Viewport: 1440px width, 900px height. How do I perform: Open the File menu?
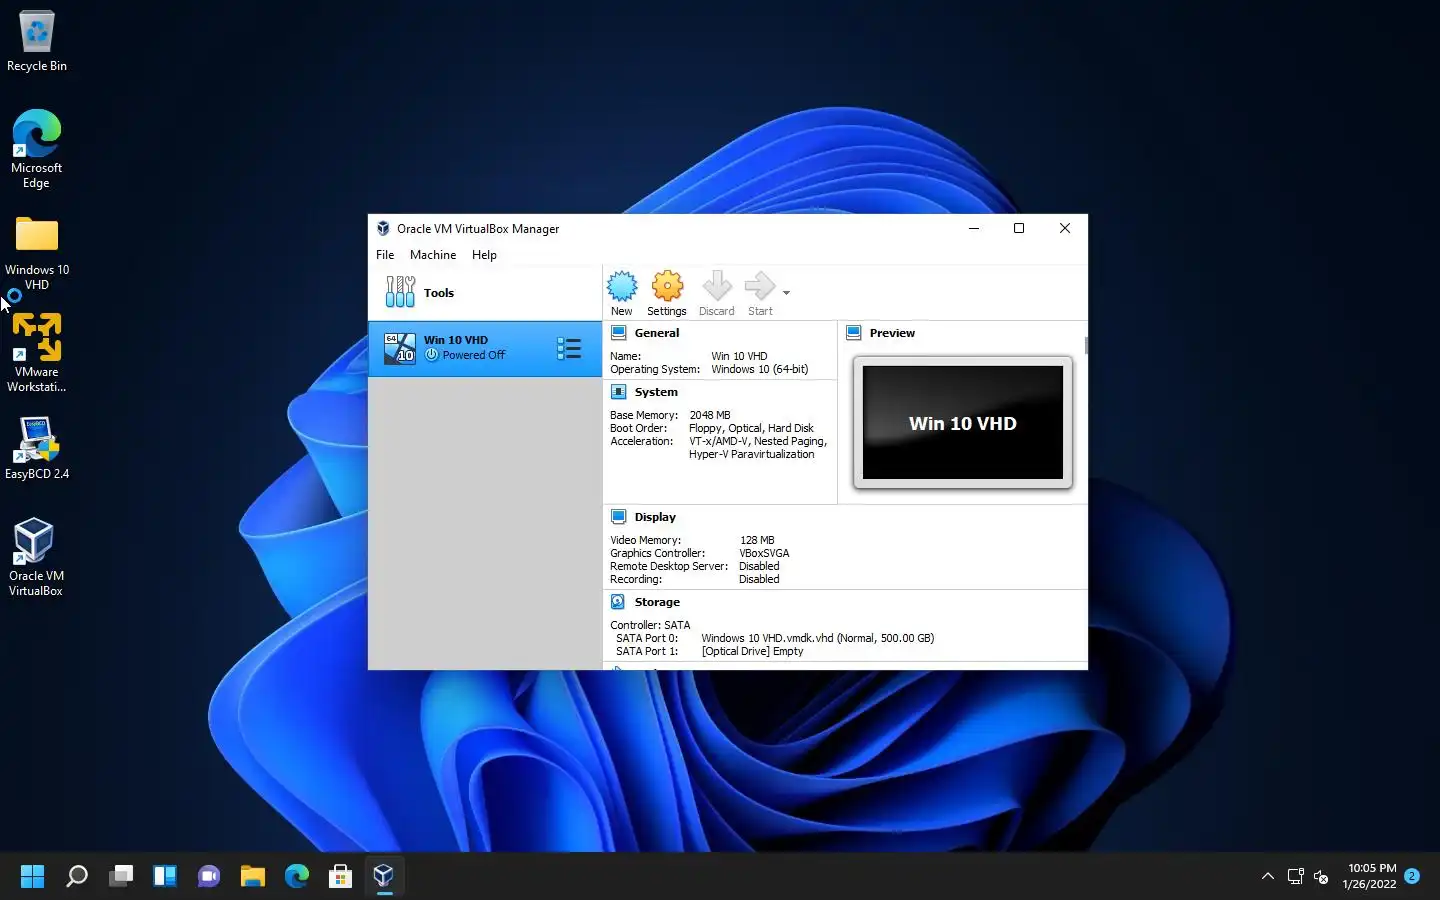[x=385, y=255]
